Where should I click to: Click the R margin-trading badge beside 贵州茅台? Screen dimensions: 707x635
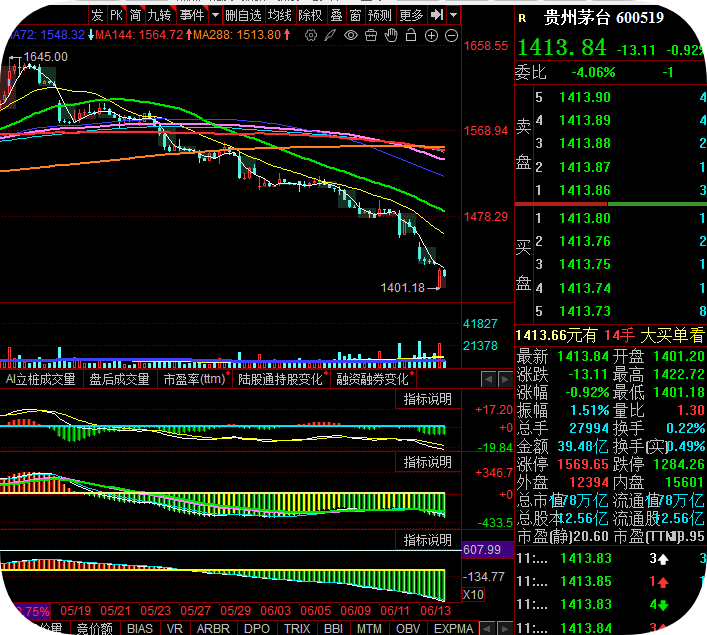point(522,18)
